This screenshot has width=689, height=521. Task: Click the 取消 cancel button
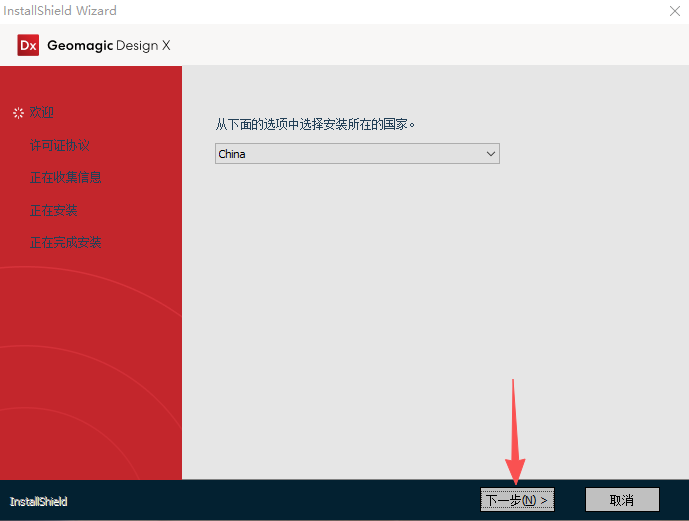622,499
